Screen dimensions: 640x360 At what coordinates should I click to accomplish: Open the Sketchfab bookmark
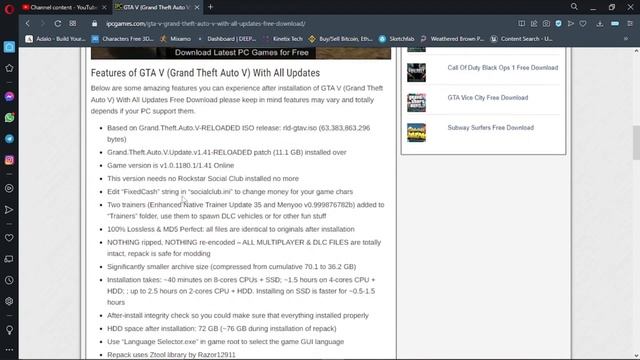[397, 39]
